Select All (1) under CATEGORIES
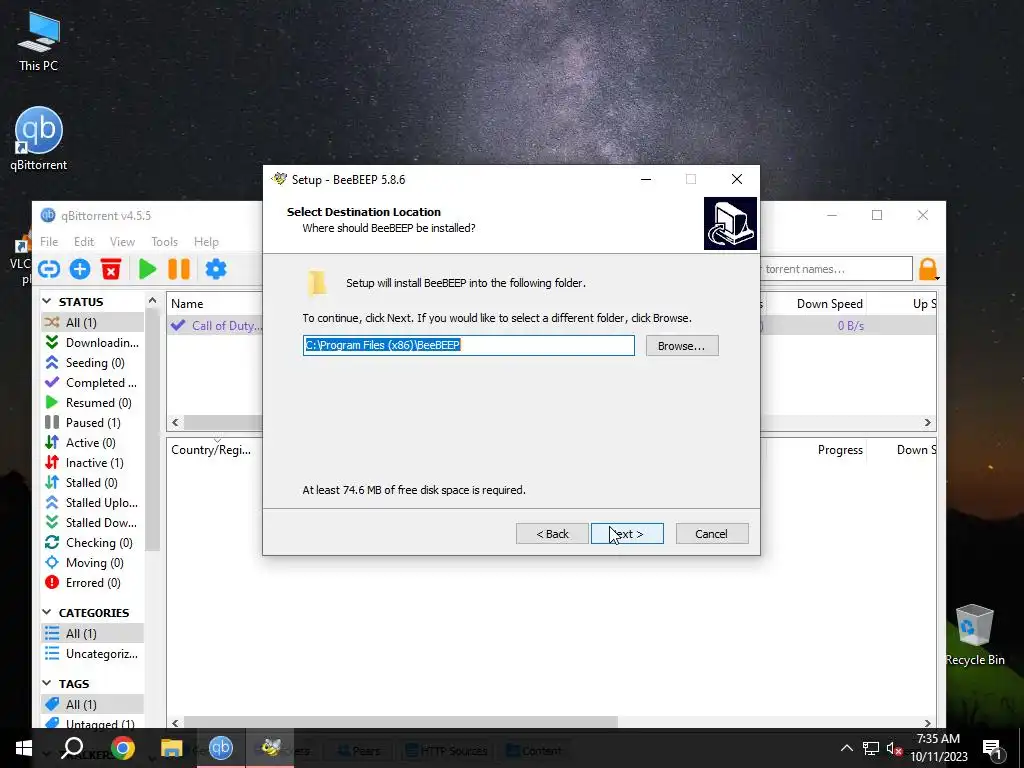The image size is (1024, 768). pyautogui.click(x=92, y=633)
